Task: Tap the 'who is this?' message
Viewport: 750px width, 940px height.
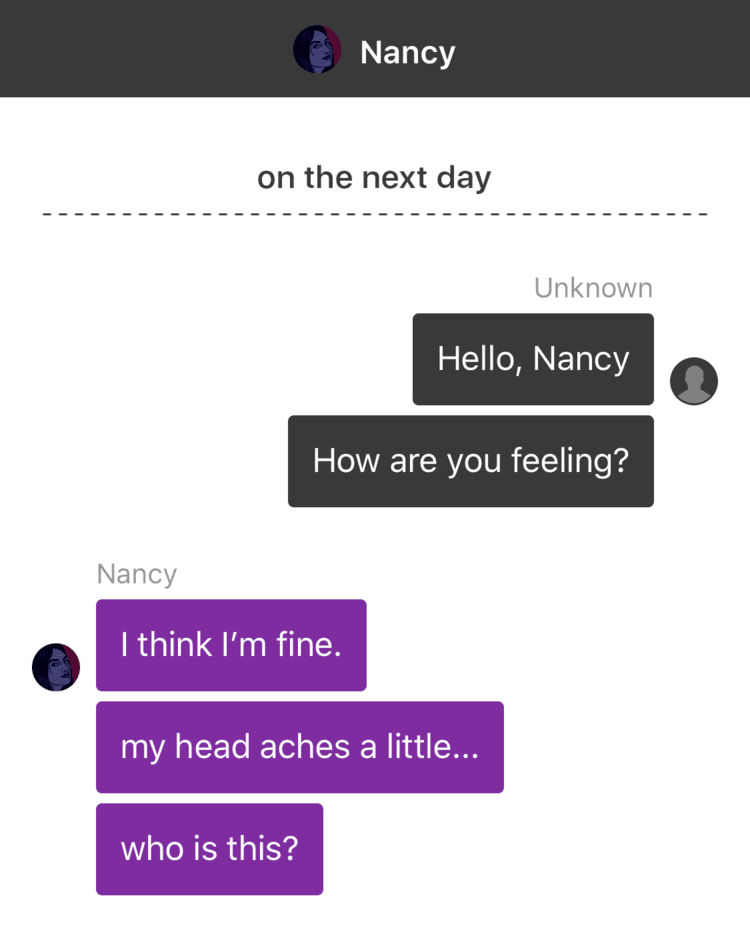Action: [209, 849]
